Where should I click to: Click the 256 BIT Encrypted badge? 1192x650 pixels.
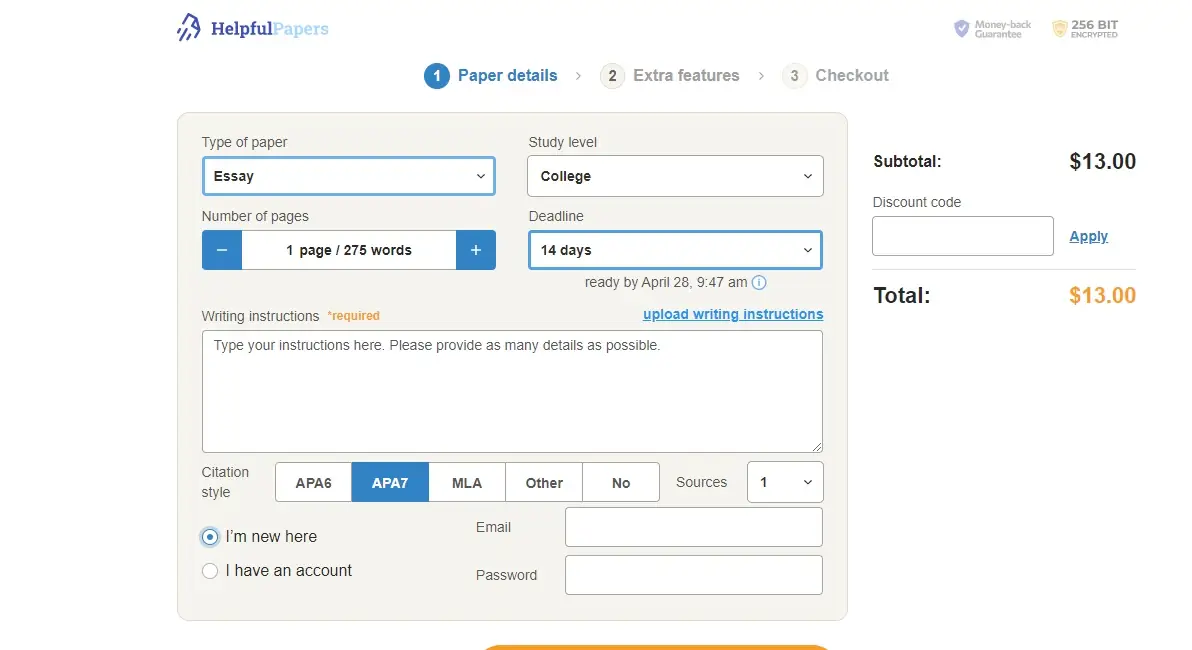pos(1086,29)
